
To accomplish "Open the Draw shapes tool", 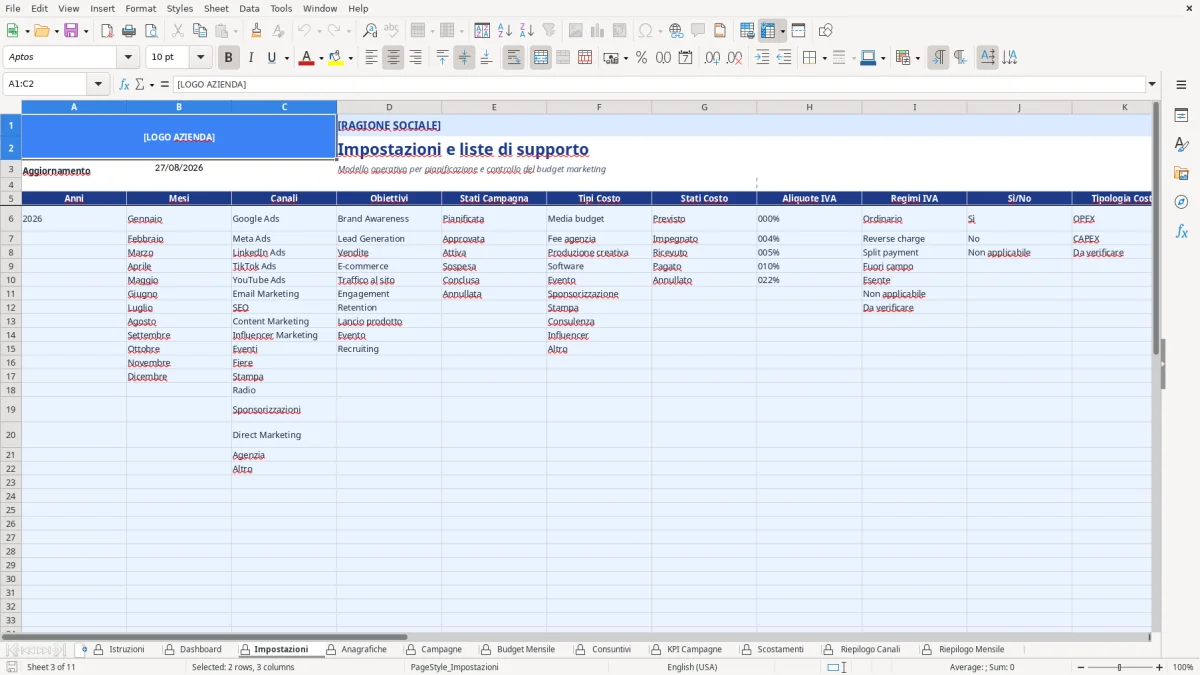I will point(825,31).
